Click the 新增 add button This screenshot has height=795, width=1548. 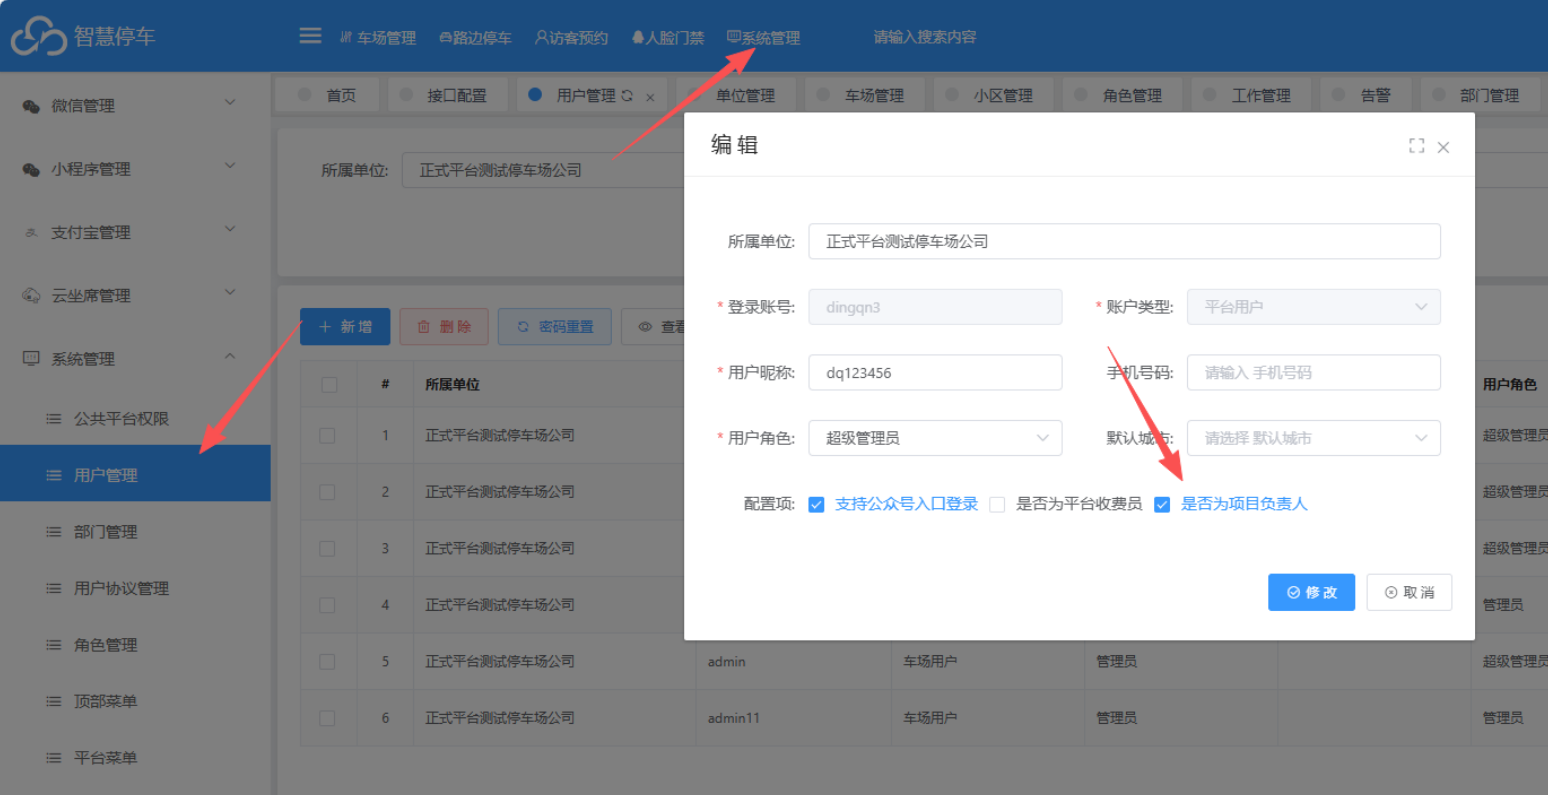[x=345, y=327]
